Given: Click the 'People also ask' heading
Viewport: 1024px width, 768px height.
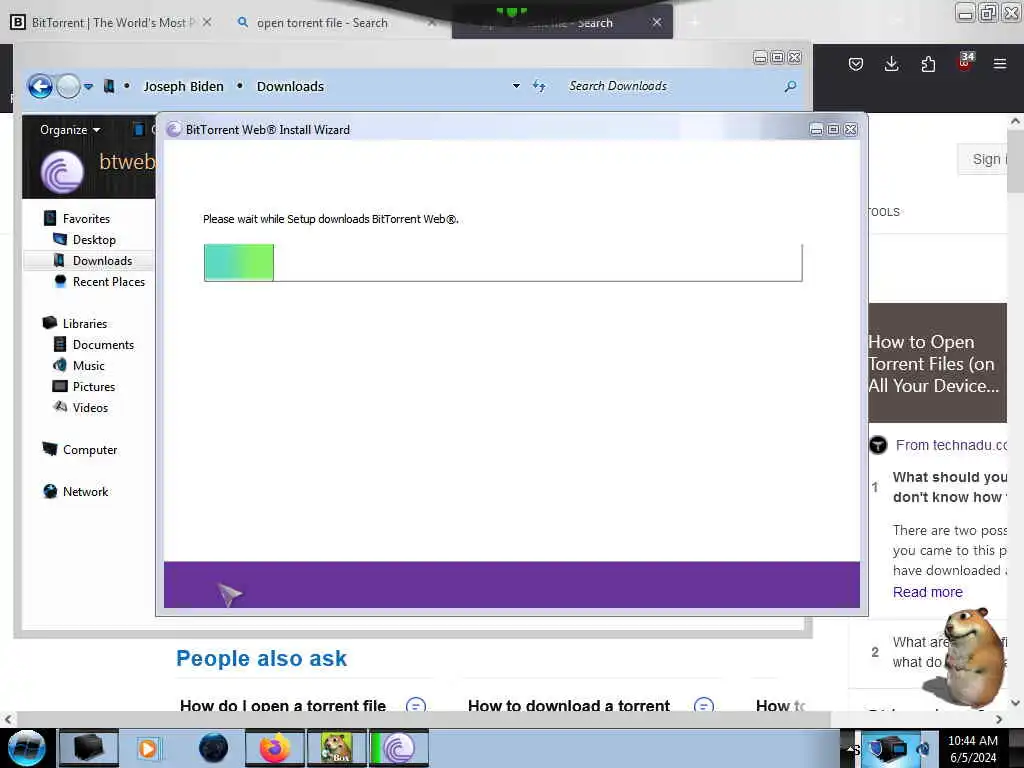Looking at the screenshot, I should pos(261,658).
